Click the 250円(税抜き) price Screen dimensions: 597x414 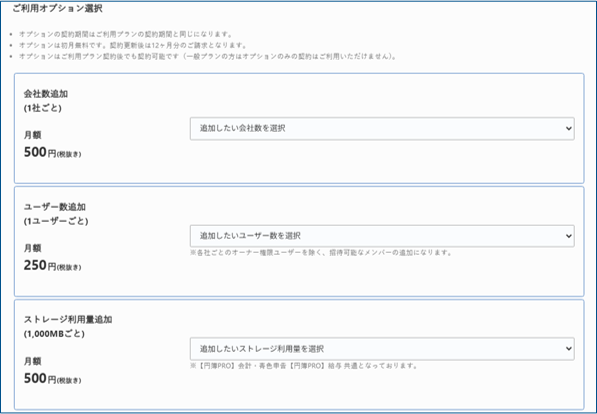(53, 265)
